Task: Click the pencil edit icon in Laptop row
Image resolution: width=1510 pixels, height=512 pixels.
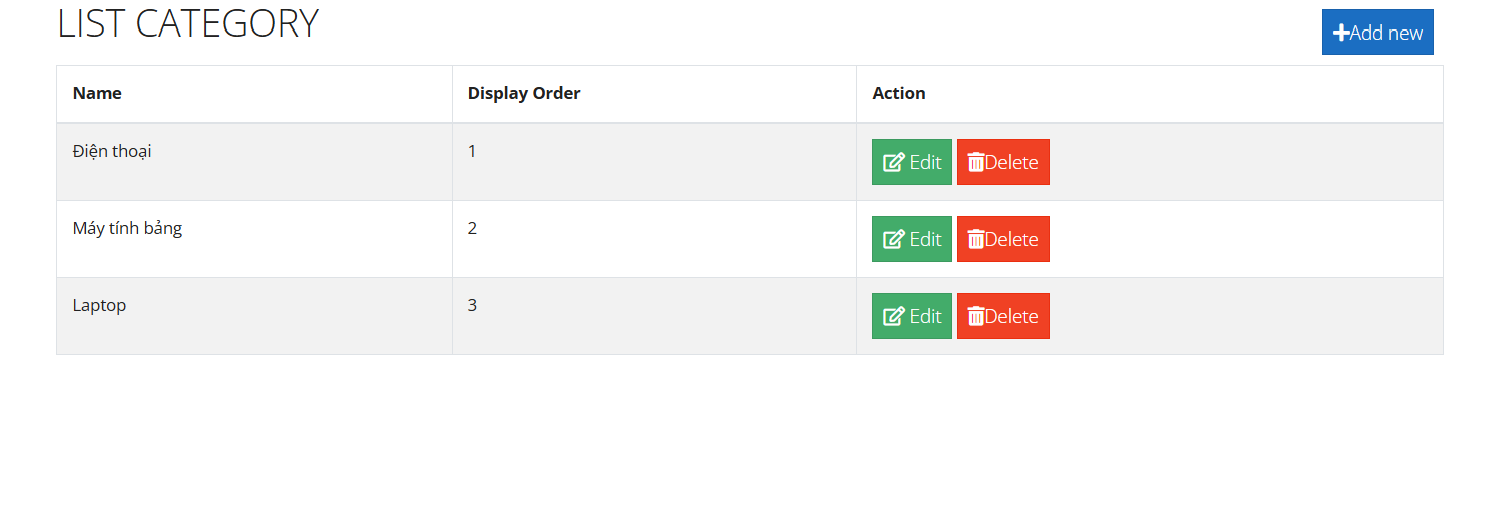Action: (894, 316)
